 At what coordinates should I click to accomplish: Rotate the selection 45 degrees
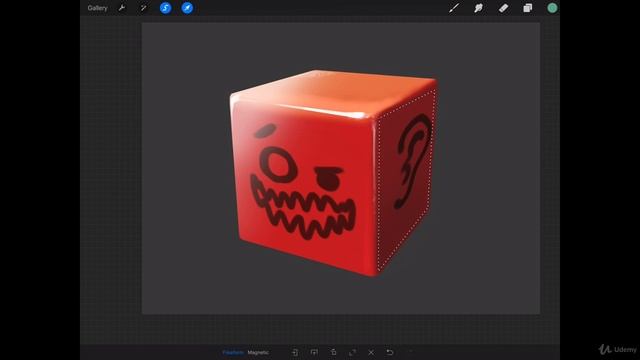[333, 352]
